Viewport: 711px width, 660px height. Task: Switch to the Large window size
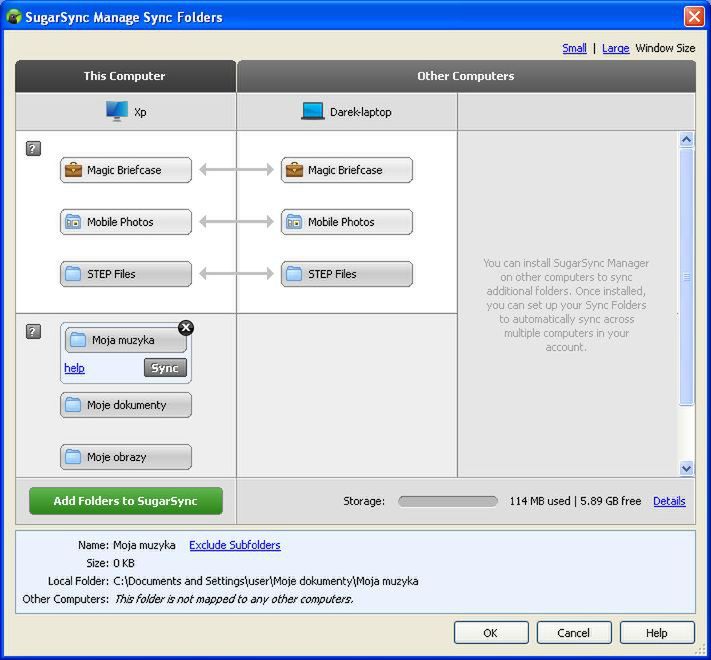615,48
